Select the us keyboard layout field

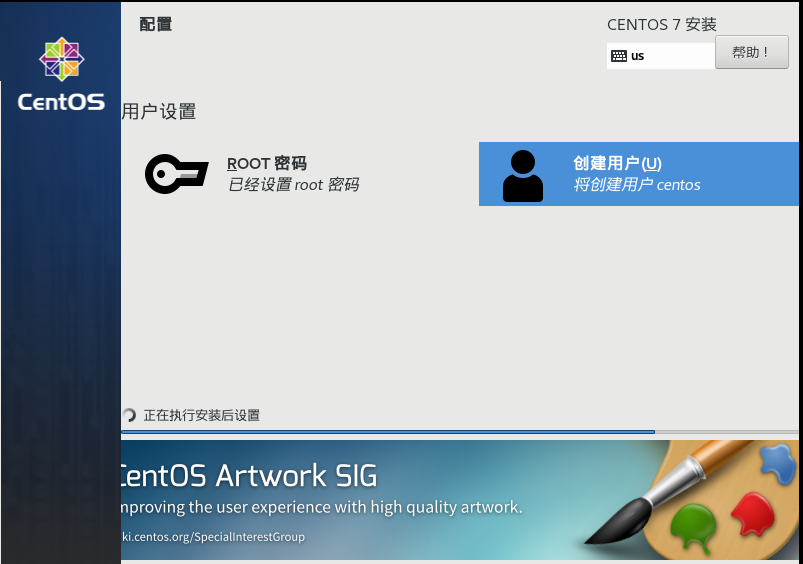[661, 56]
